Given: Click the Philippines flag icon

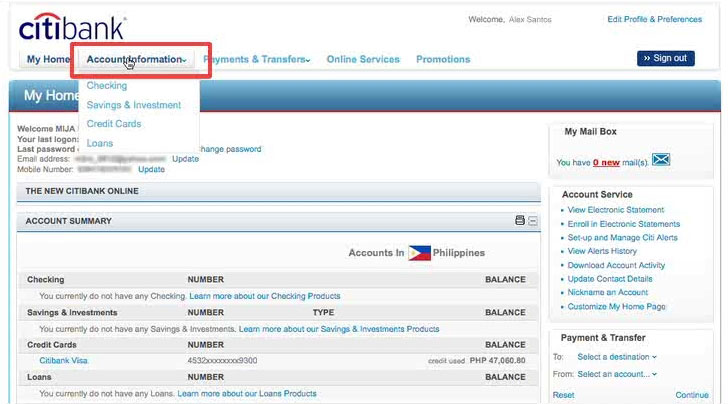Looking at the screenshot, I should 419,253.
